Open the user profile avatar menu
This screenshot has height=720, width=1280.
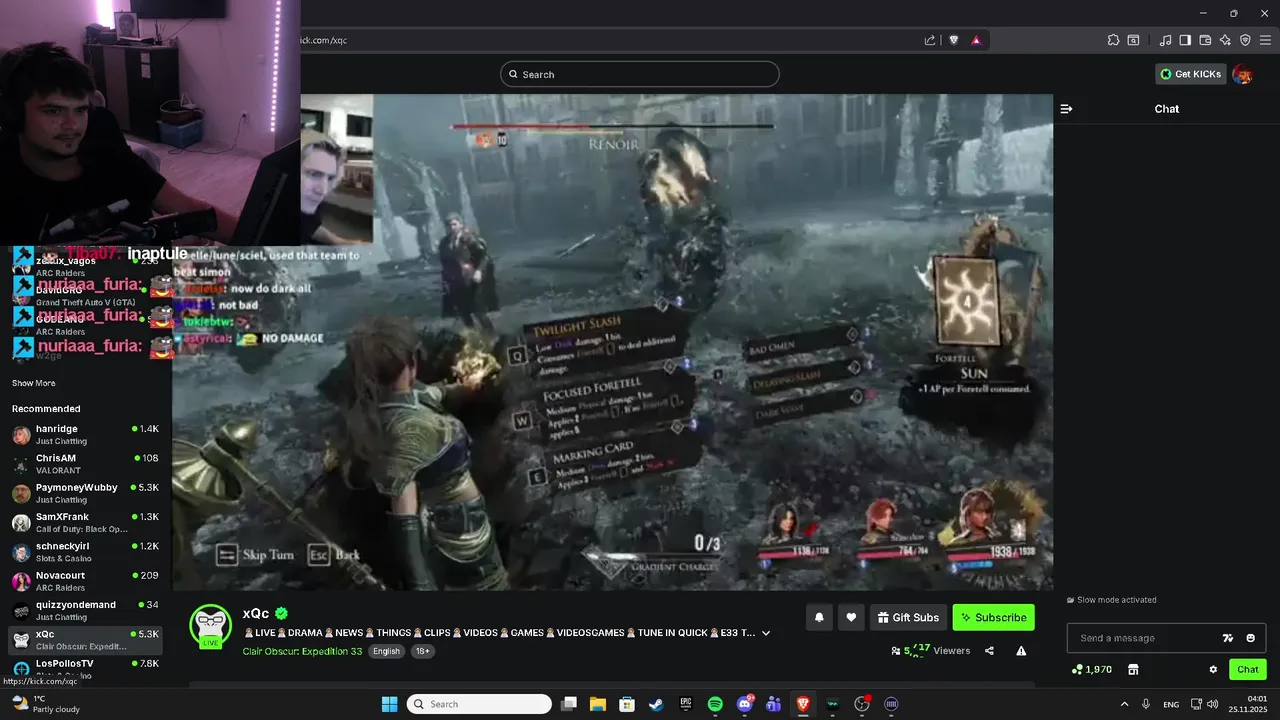1243,74
